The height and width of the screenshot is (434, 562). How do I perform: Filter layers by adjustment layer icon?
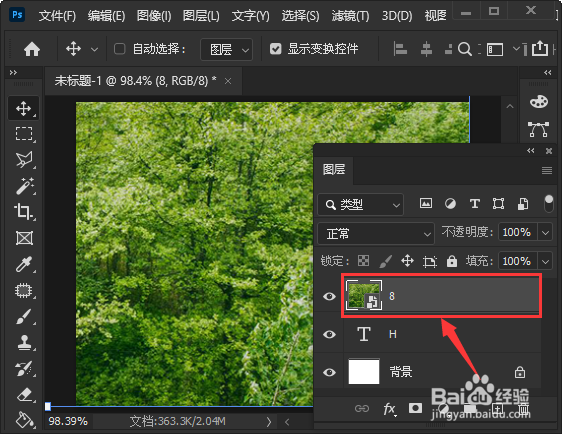click(x=450, y=204)
